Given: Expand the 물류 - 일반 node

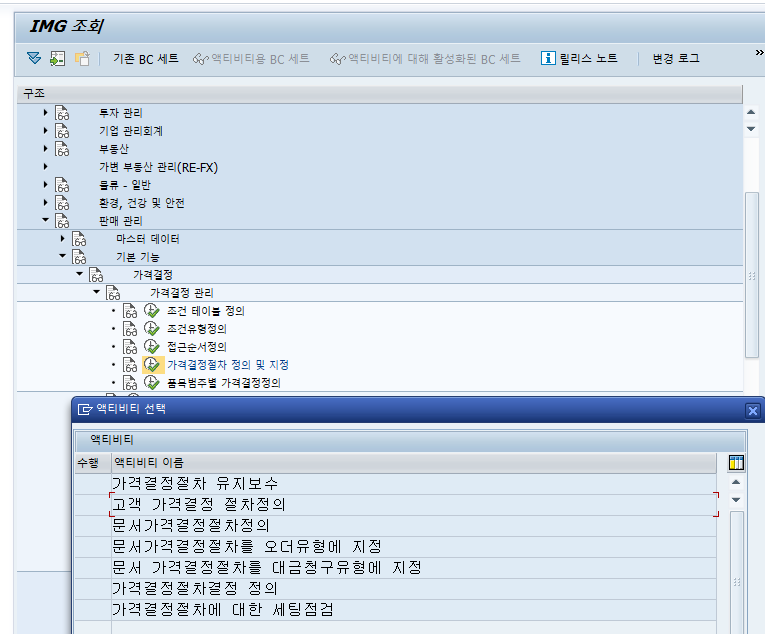Looking at the screenshot, I should point(45,184).
